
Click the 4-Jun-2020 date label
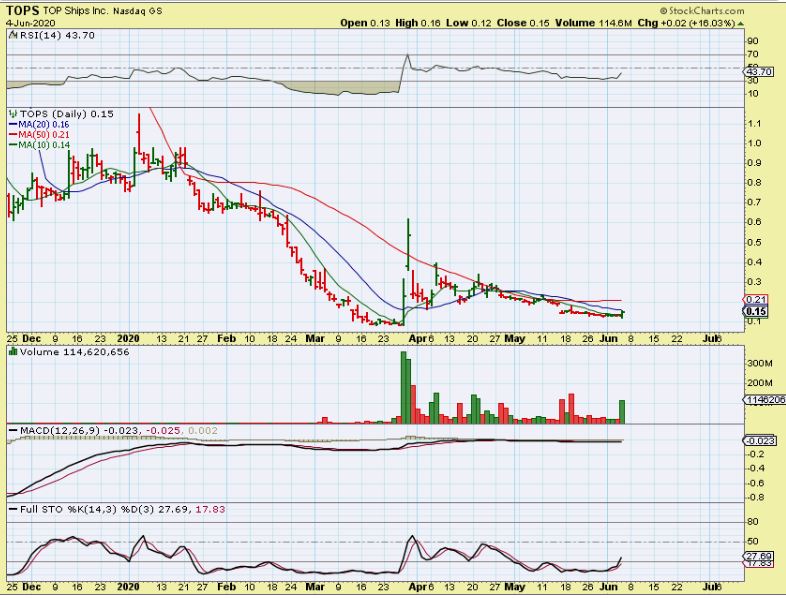point(31,23)
